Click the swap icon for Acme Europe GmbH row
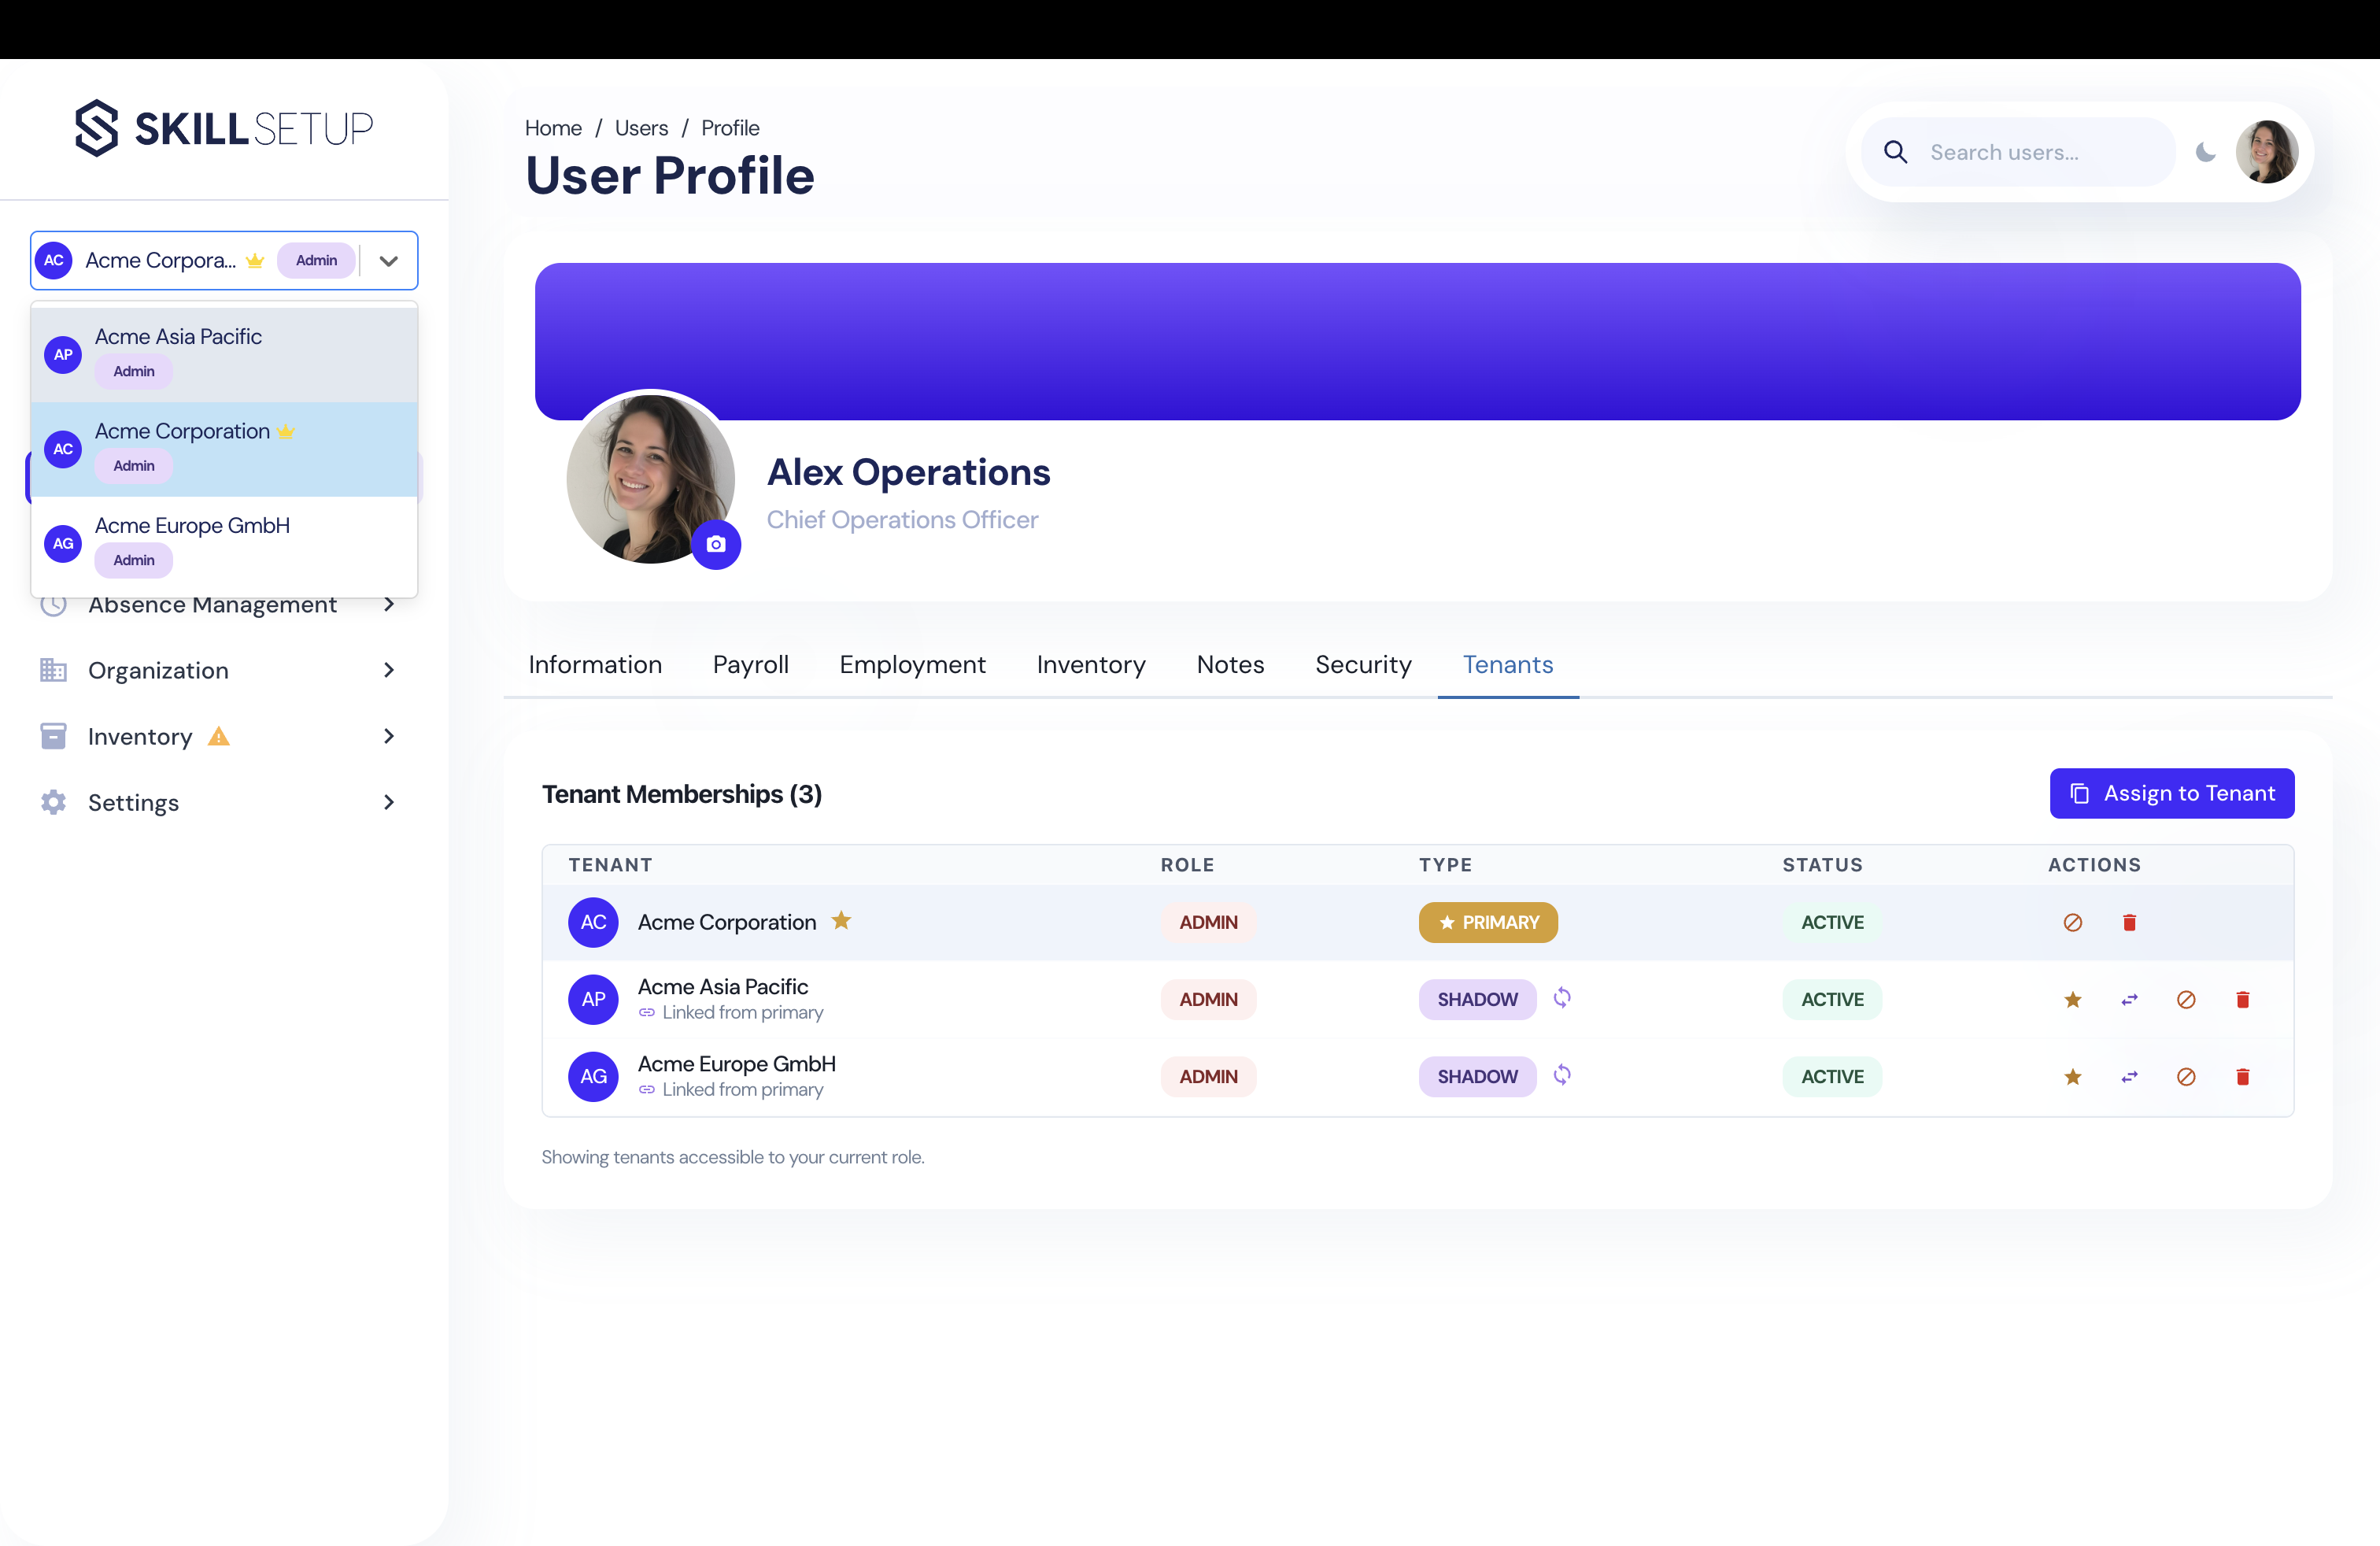This screenshot has width=2380, height=1546. pos(2129,1077)
